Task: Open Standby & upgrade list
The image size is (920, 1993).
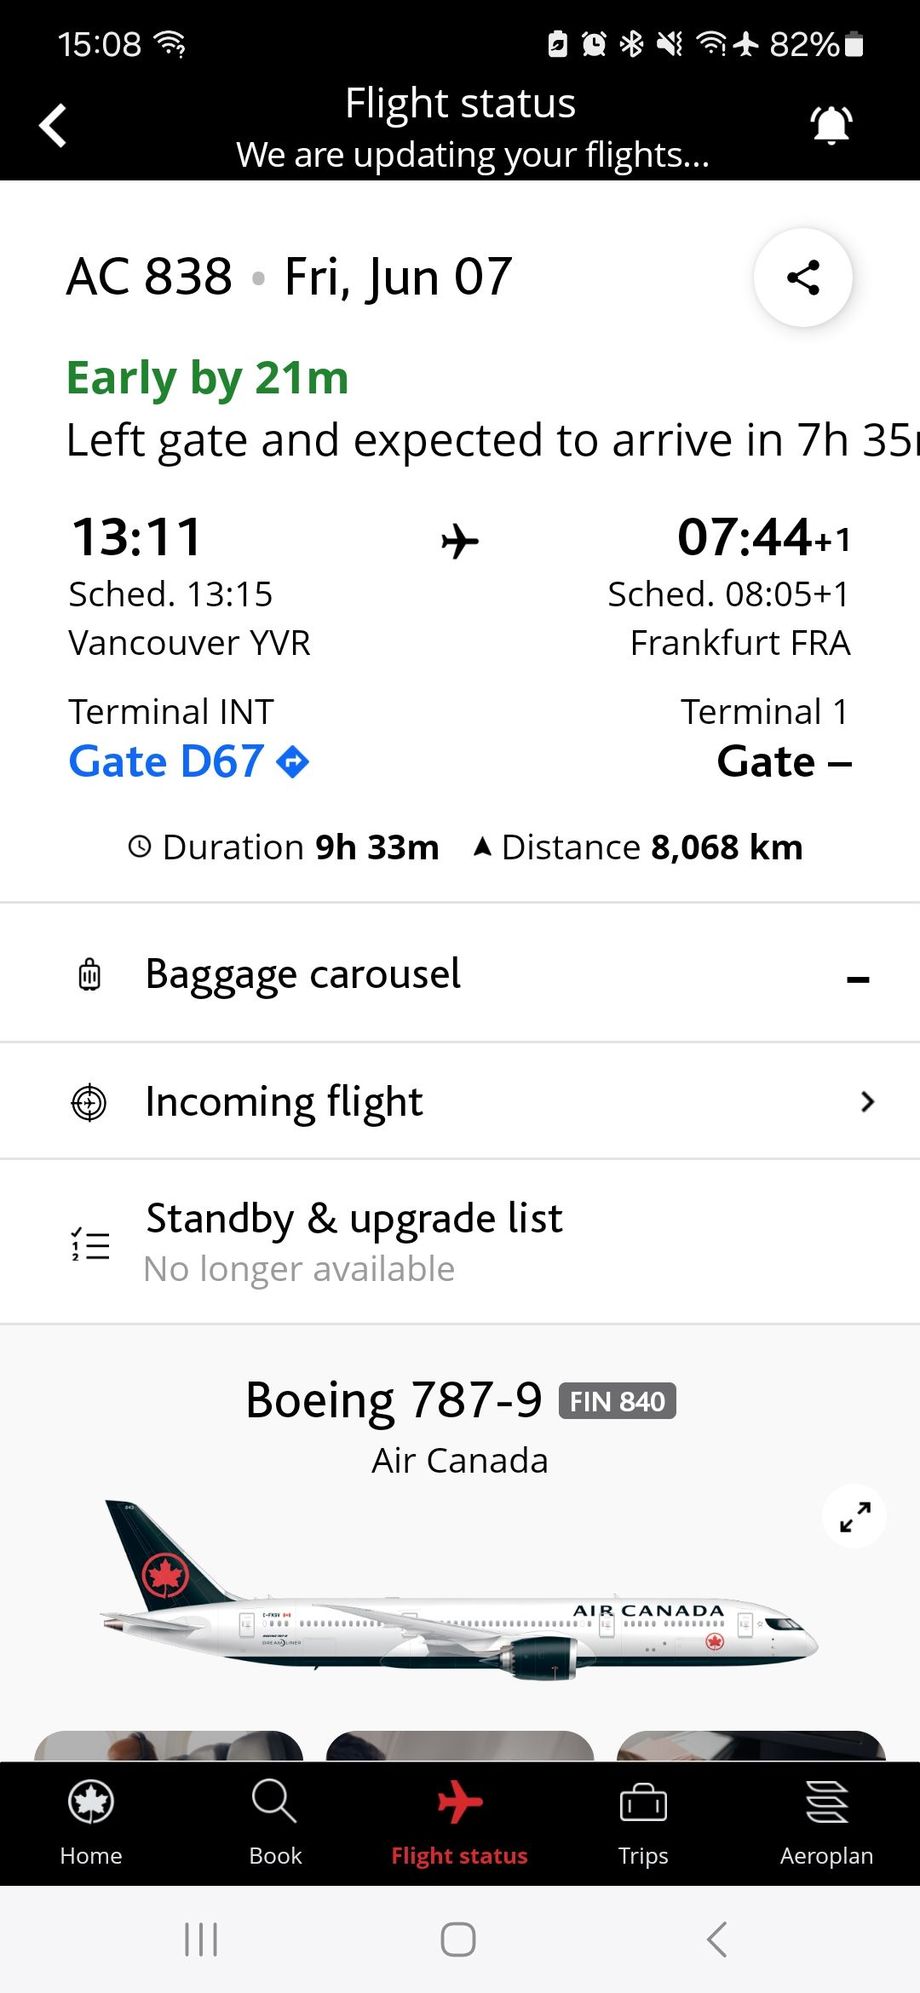Action: [460, 1242]
